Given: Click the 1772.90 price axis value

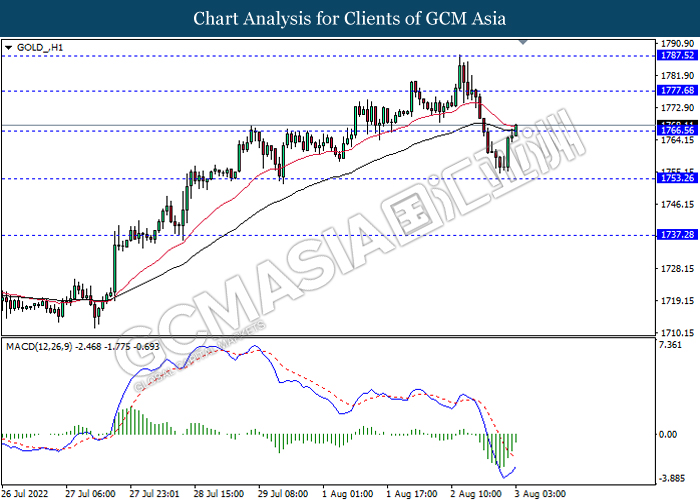Looking at the screenshot, I should 677,108.
